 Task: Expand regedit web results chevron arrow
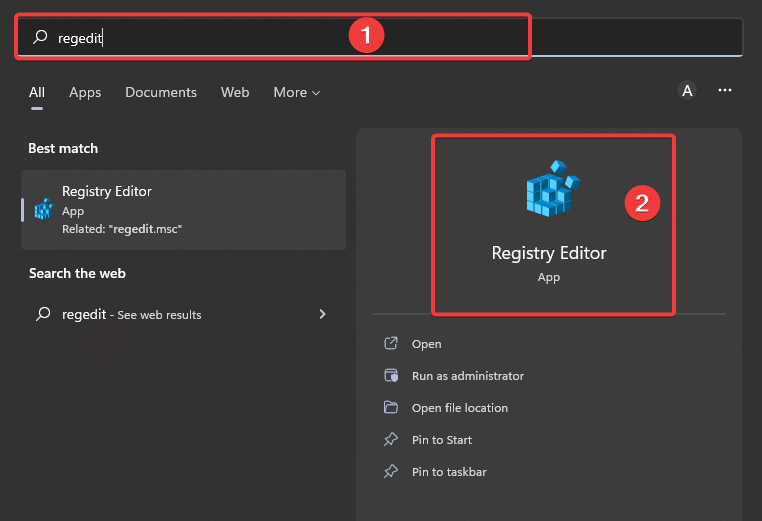point(322,314)
